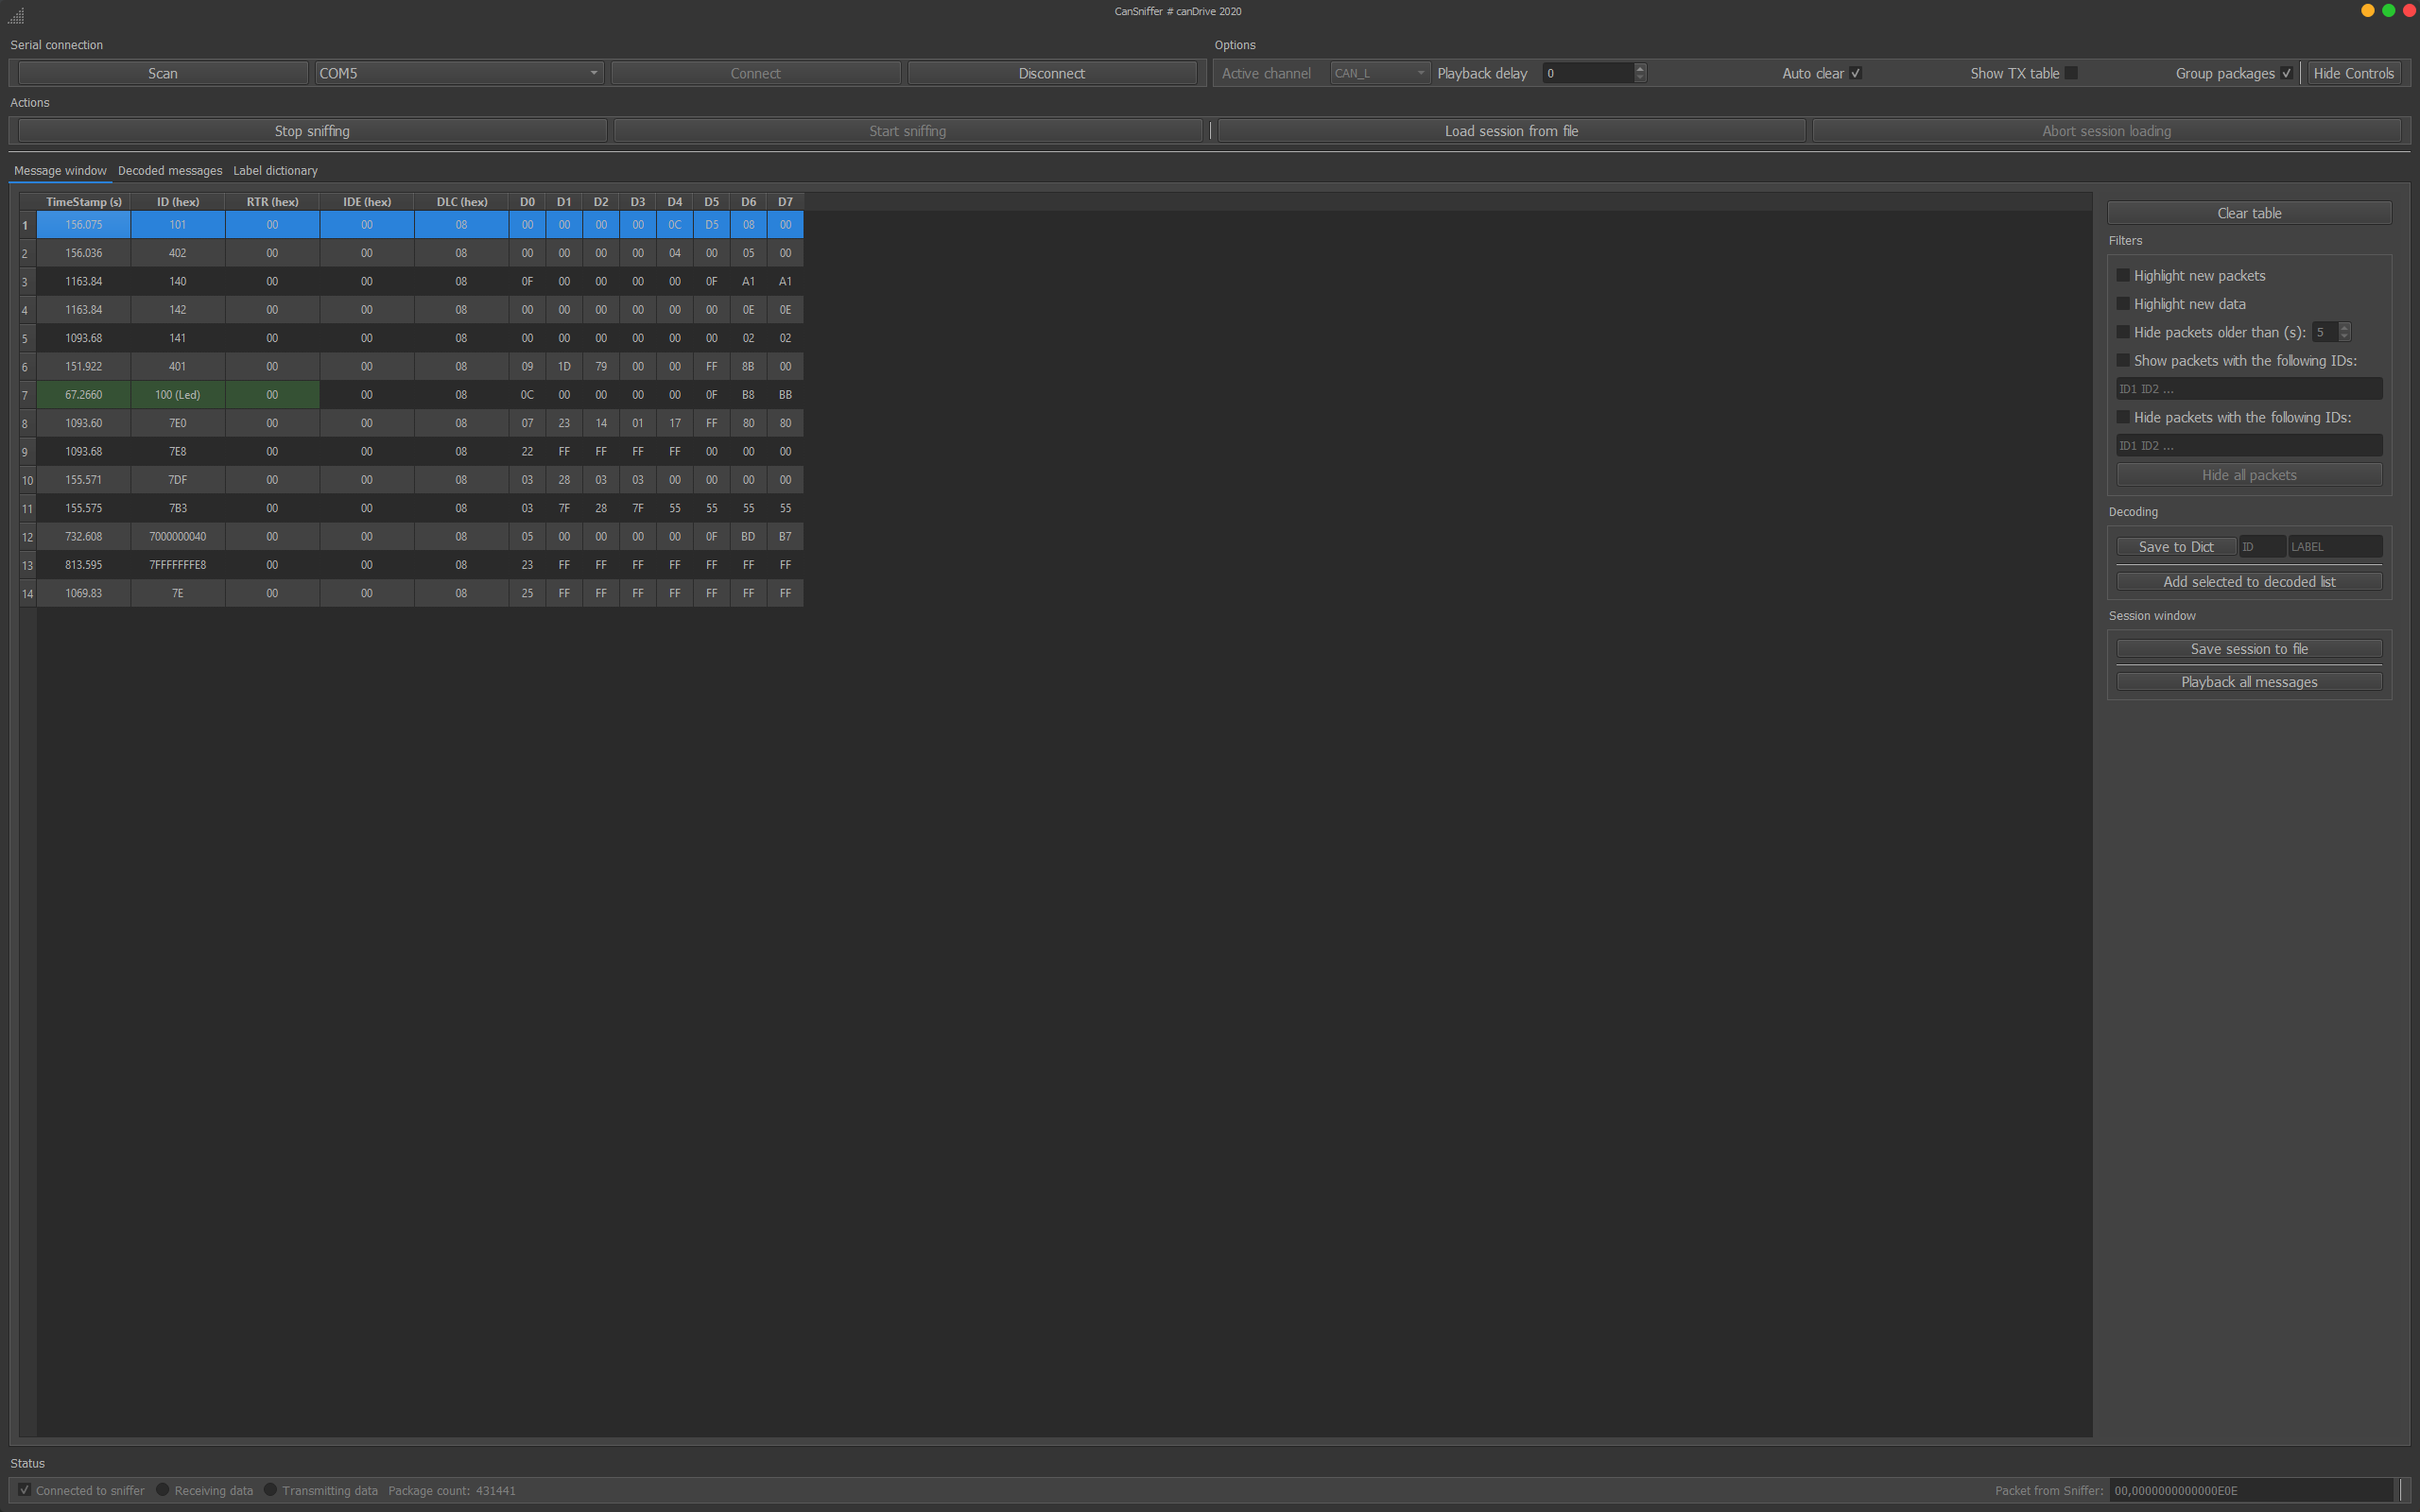Click Save session to file button

tap(2249, 649)
